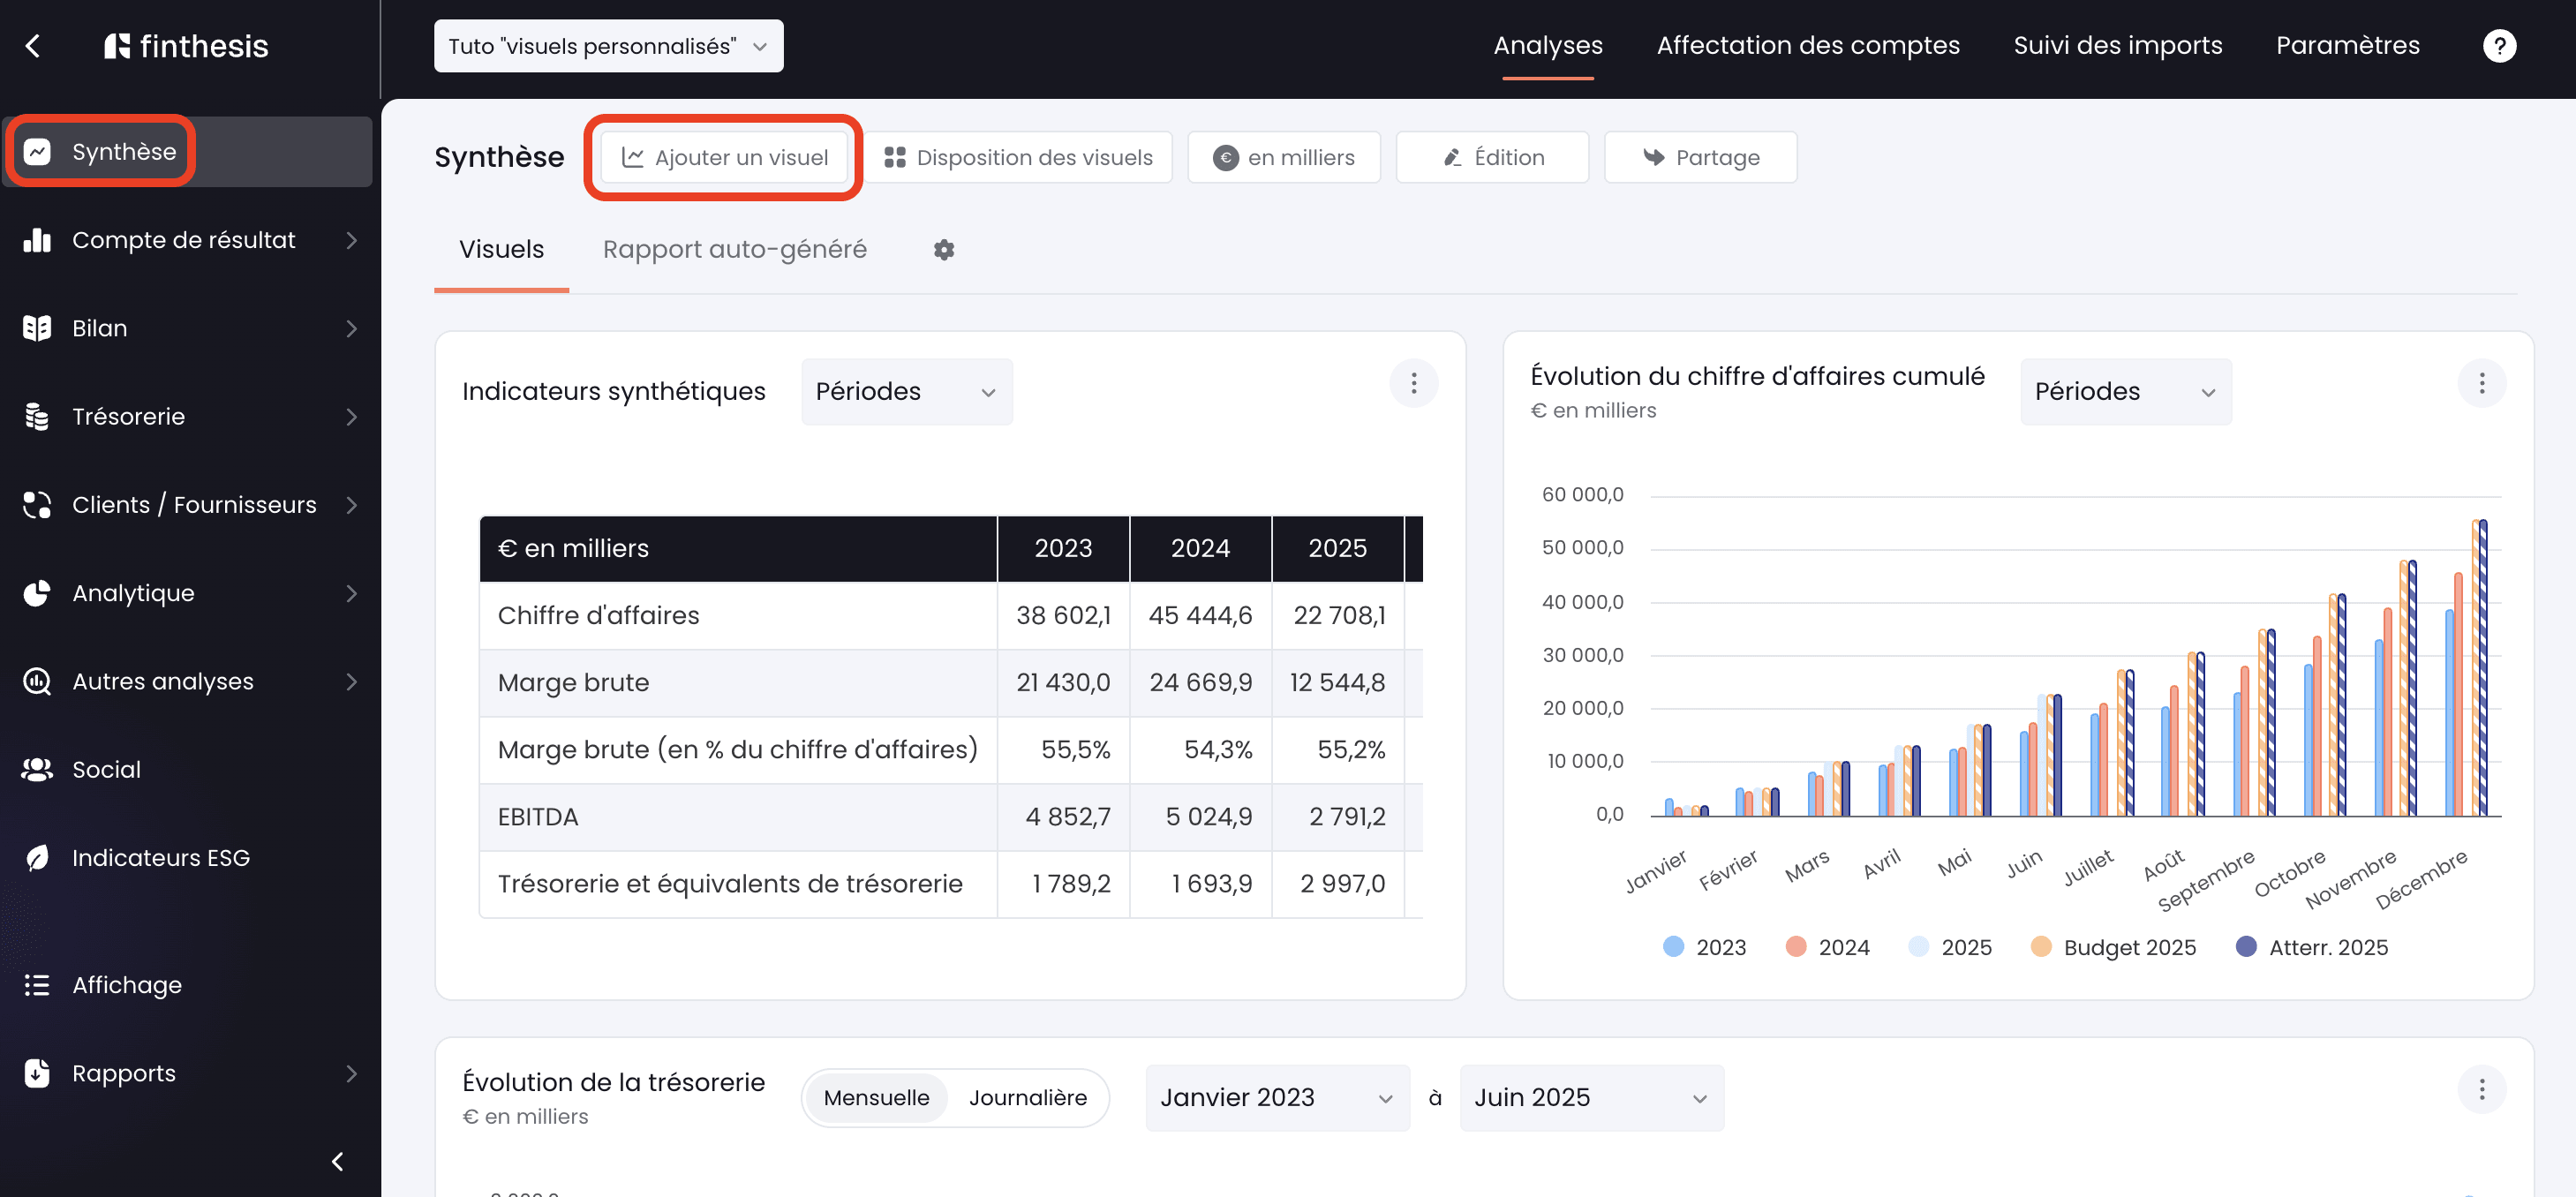Open Affectation des comptes tab

[x=1807, y=46]
